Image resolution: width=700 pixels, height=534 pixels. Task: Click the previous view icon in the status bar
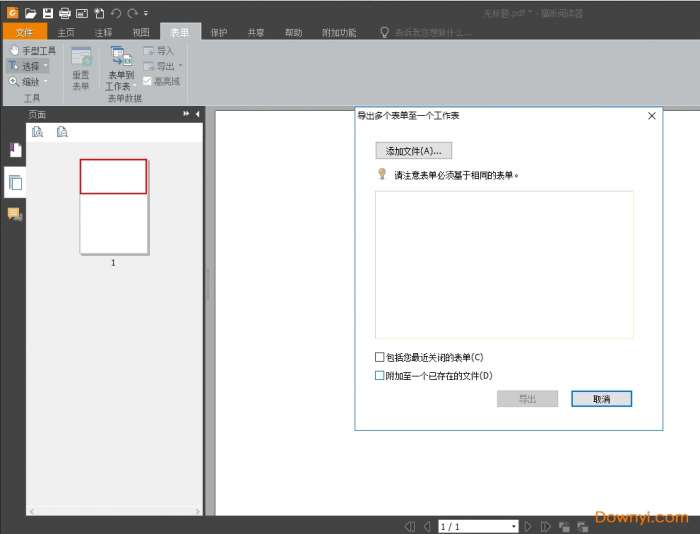tap(564, 526)
